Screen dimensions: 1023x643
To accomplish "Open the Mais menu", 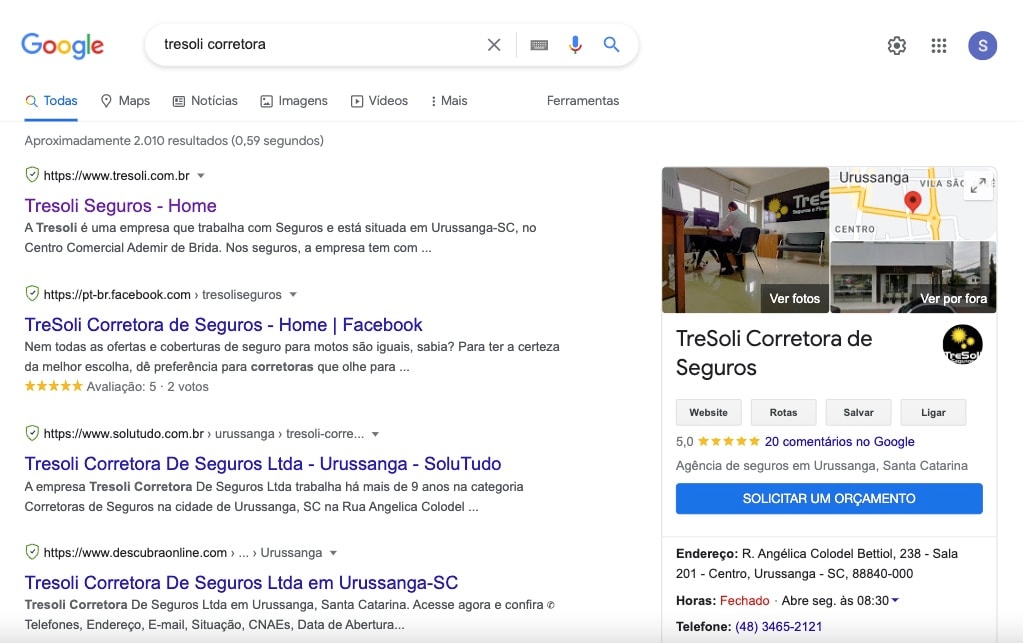I will pos(449,101).
